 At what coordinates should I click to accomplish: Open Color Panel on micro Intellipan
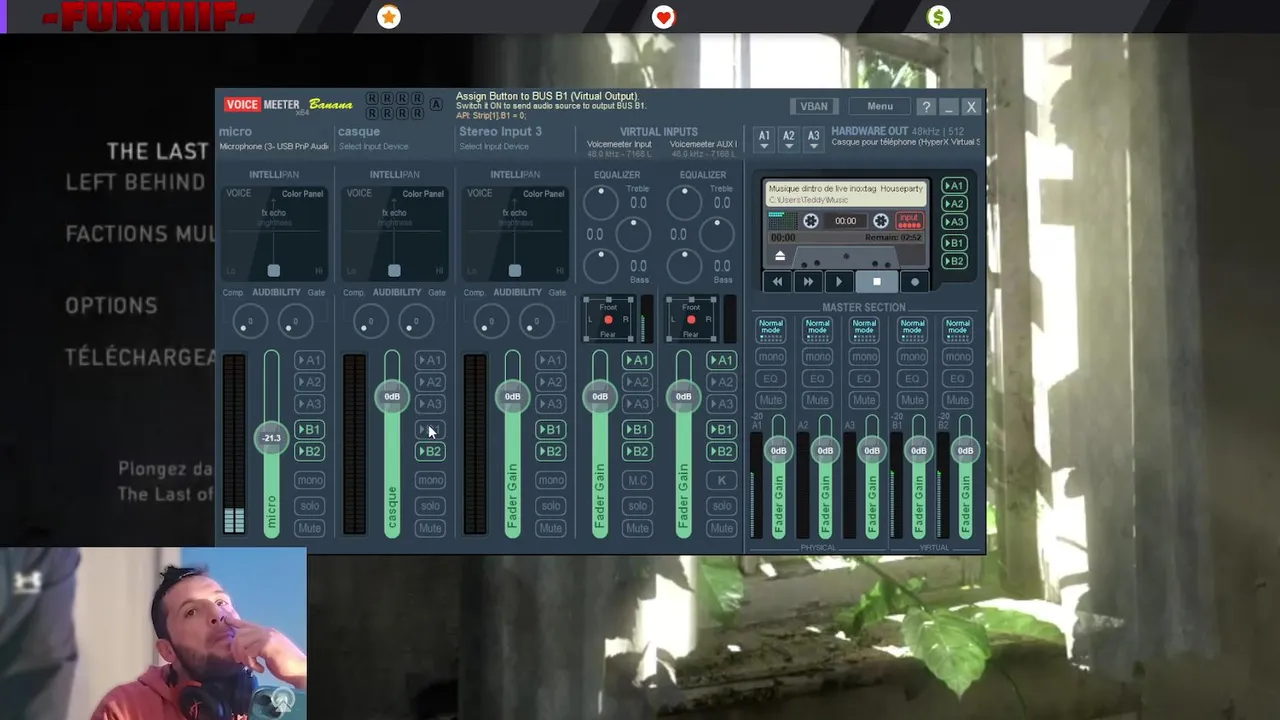coord(302,194)
